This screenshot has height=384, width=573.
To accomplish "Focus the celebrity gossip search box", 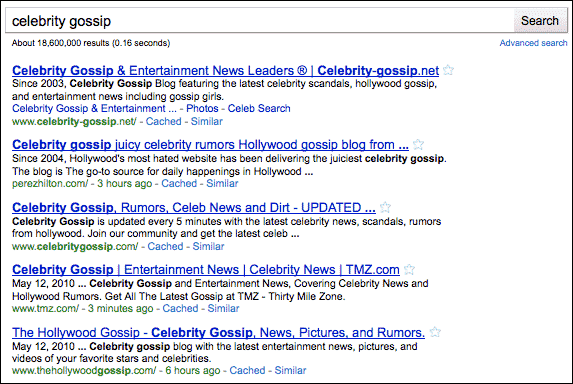I will pyautogui.click(x=259, y=21).
